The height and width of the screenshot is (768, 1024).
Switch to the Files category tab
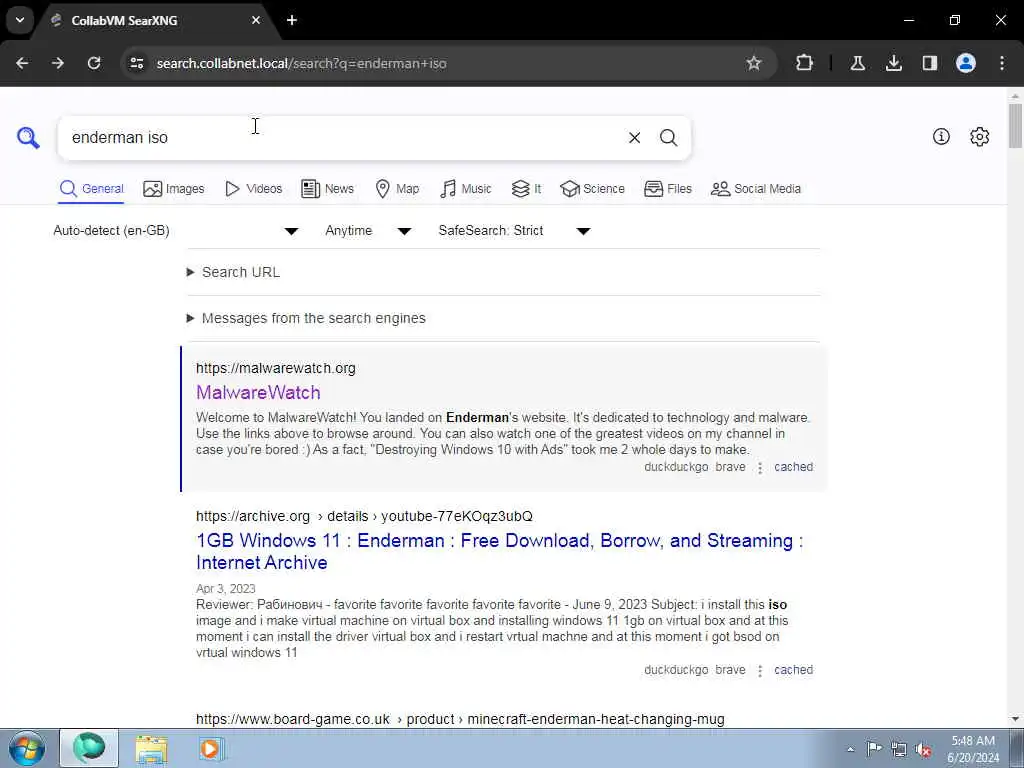(x=667, y=189)
